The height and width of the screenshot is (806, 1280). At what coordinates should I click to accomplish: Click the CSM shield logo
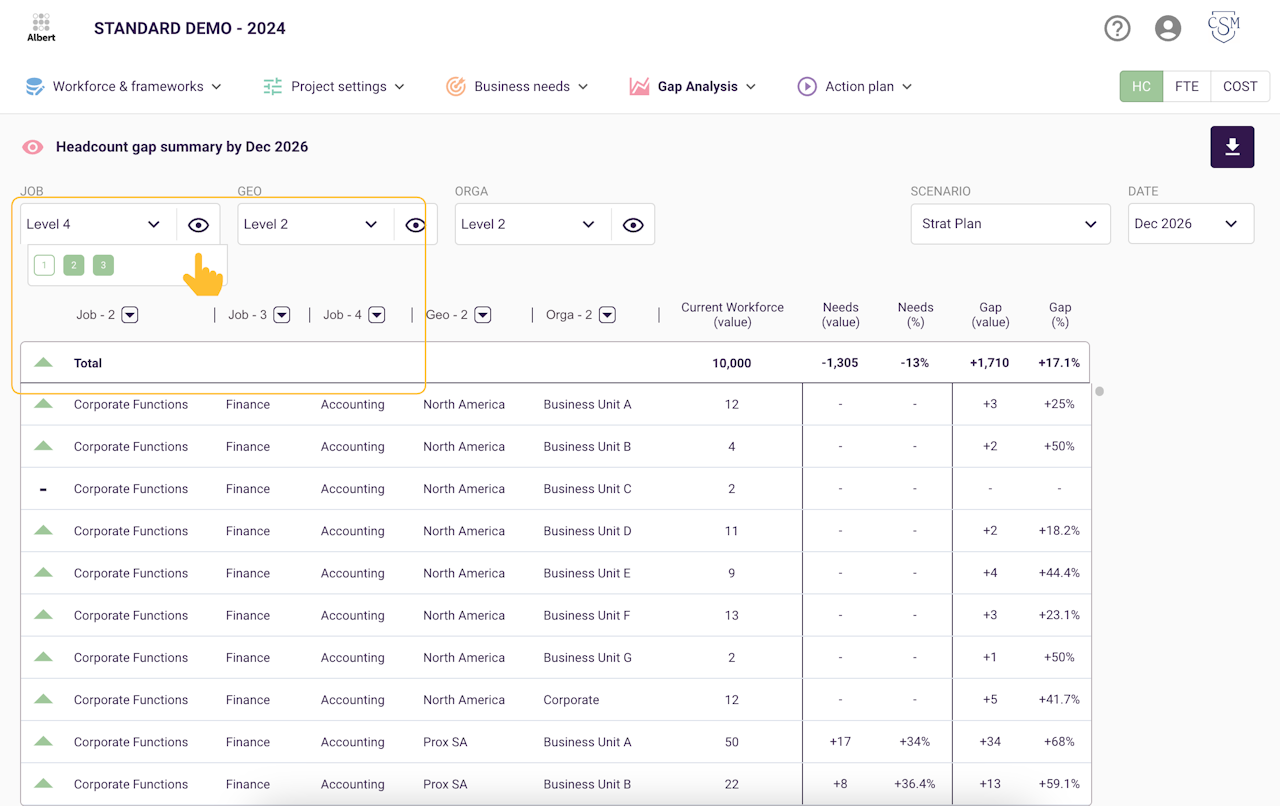[1224, 27]
